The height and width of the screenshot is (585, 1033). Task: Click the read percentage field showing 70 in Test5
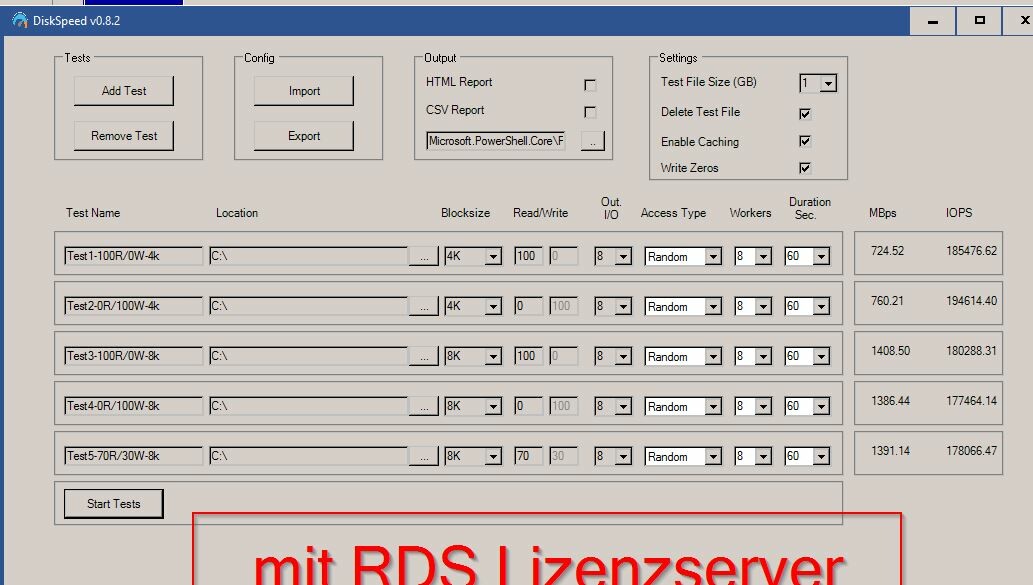(x=528, y=456)
